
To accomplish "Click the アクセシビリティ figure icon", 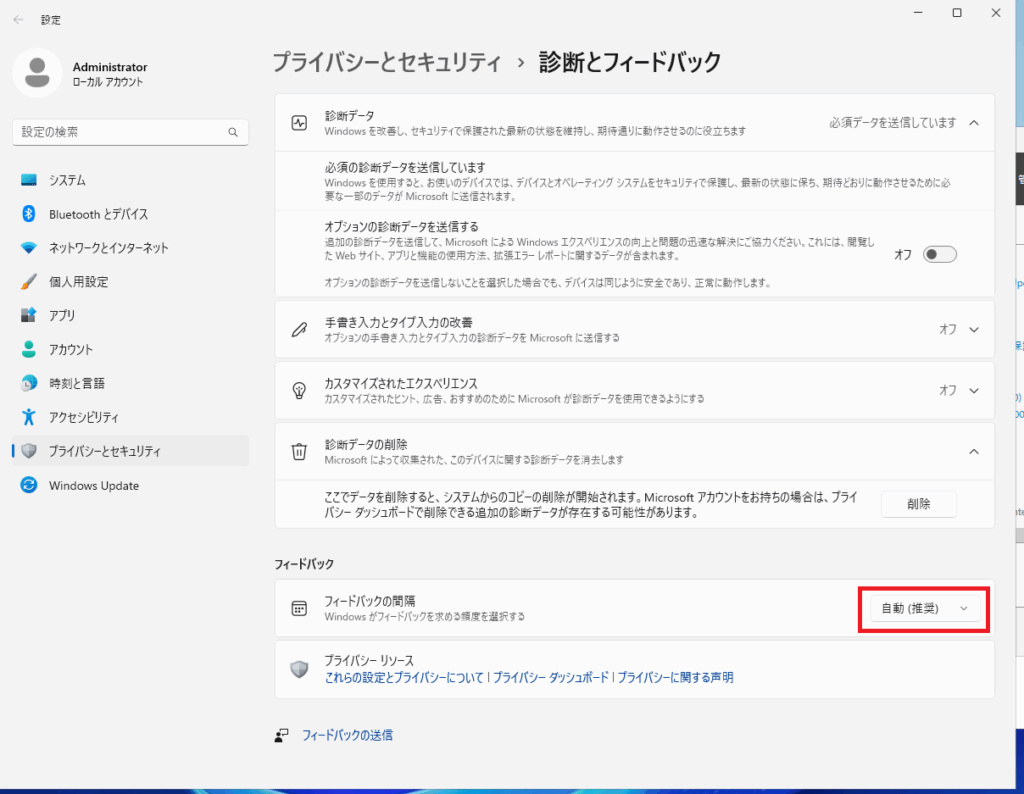I will pyautogui.click(x=29, y=417).
